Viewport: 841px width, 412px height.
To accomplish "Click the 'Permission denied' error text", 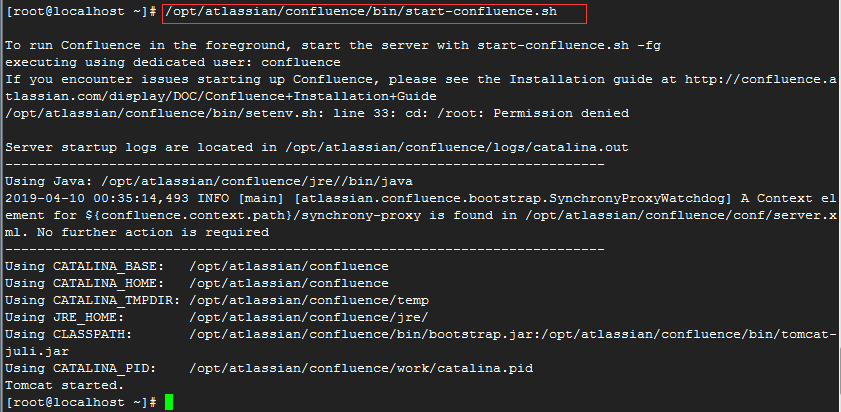I will [562, 114].
